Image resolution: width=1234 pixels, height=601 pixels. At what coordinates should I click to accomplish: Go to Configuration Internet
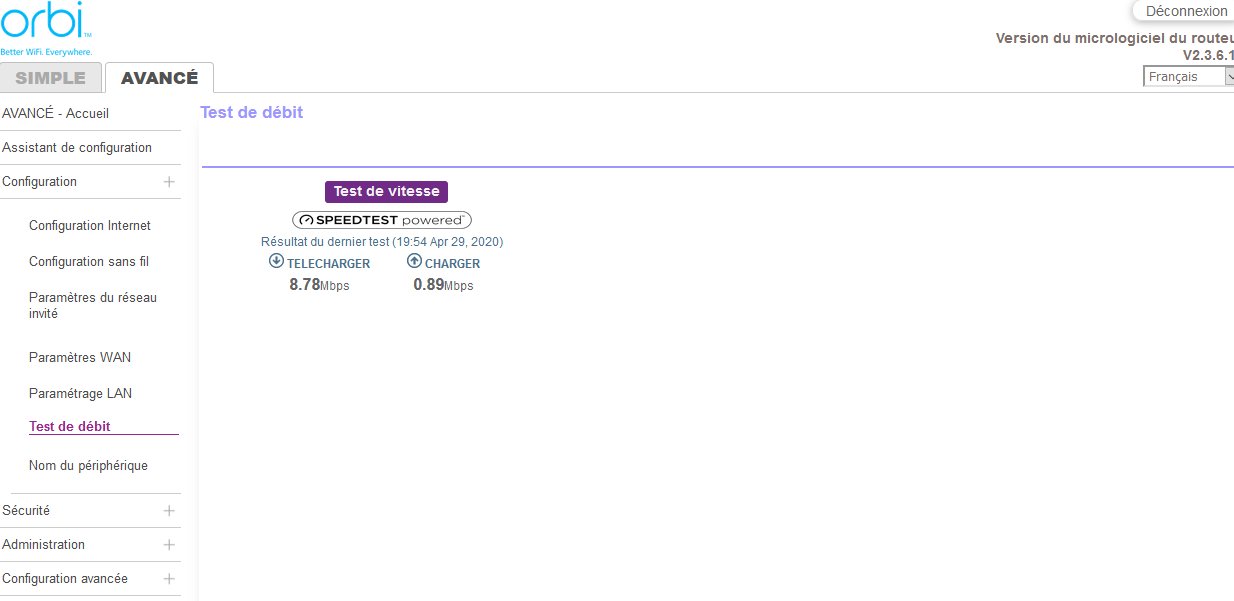click(x=90, y=226)
